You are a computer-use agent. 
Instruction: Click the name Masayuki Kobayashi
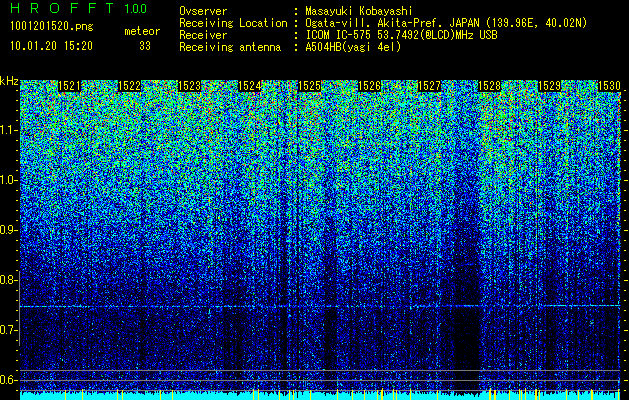(359, 11)
